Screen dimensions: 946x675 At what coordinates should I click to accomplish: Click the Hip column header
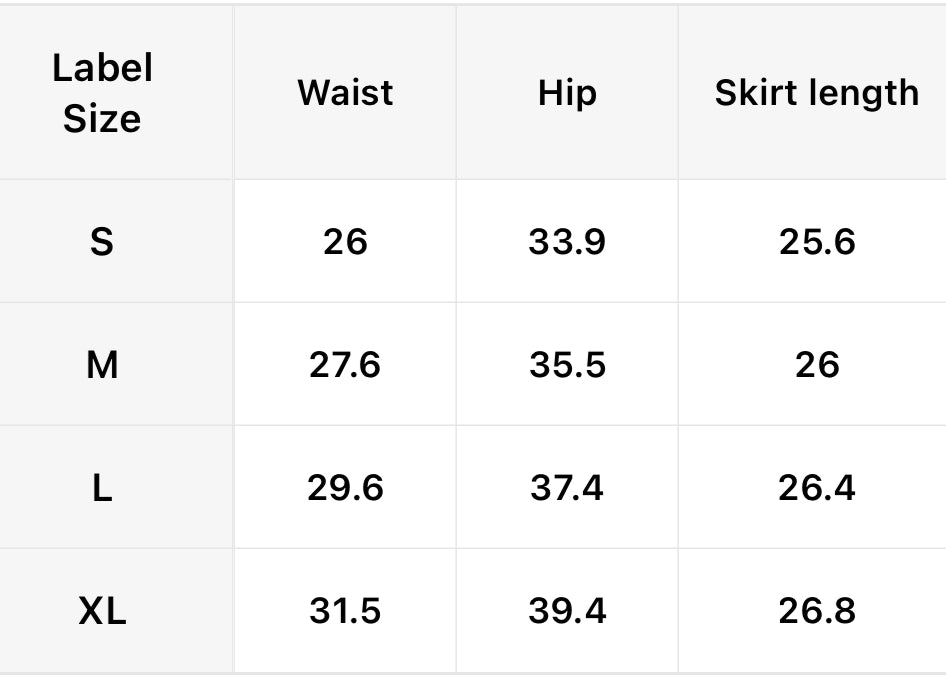(x=567, y=93)
